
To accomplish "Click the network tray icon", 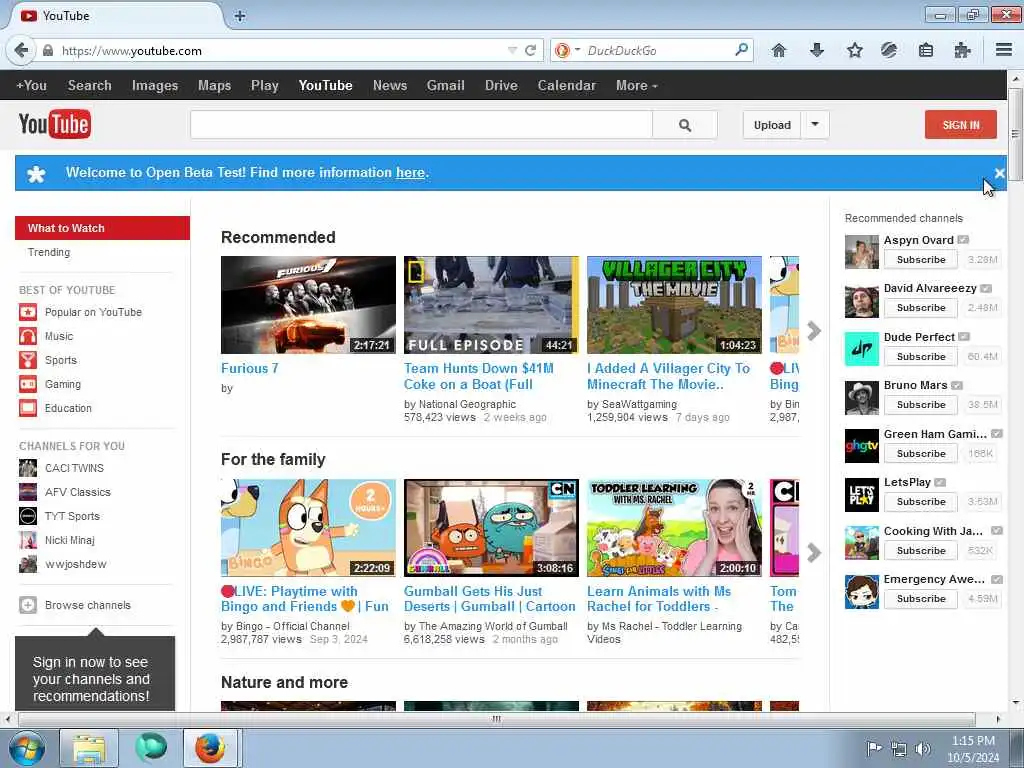I will [x=899, y=749].
